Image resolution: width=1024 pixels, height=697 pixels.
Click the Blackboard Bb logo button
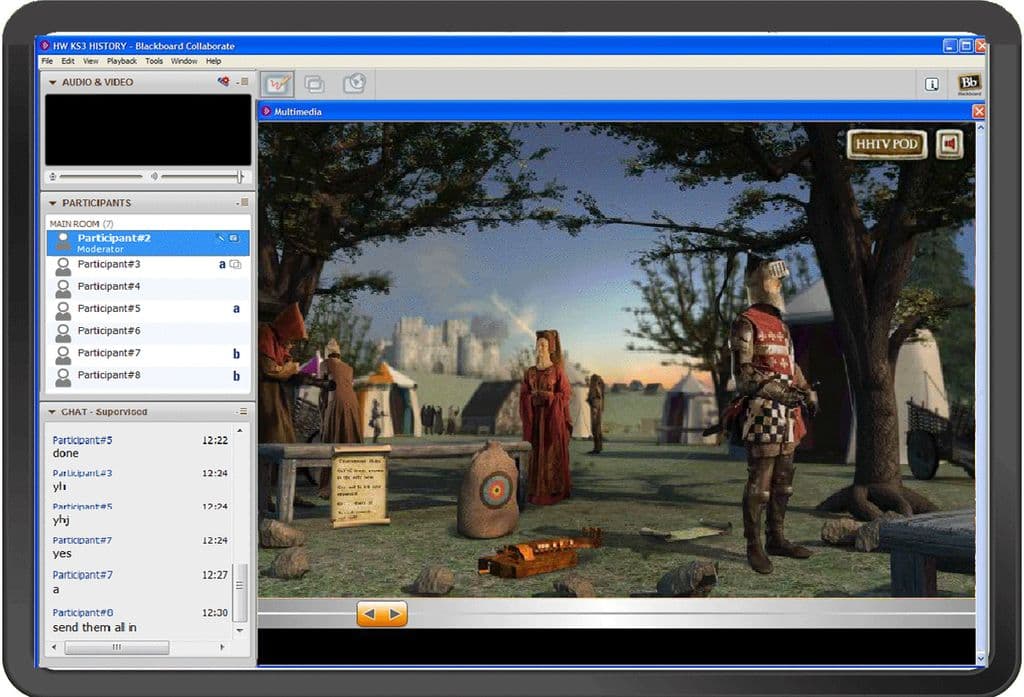tap(969, 83)
